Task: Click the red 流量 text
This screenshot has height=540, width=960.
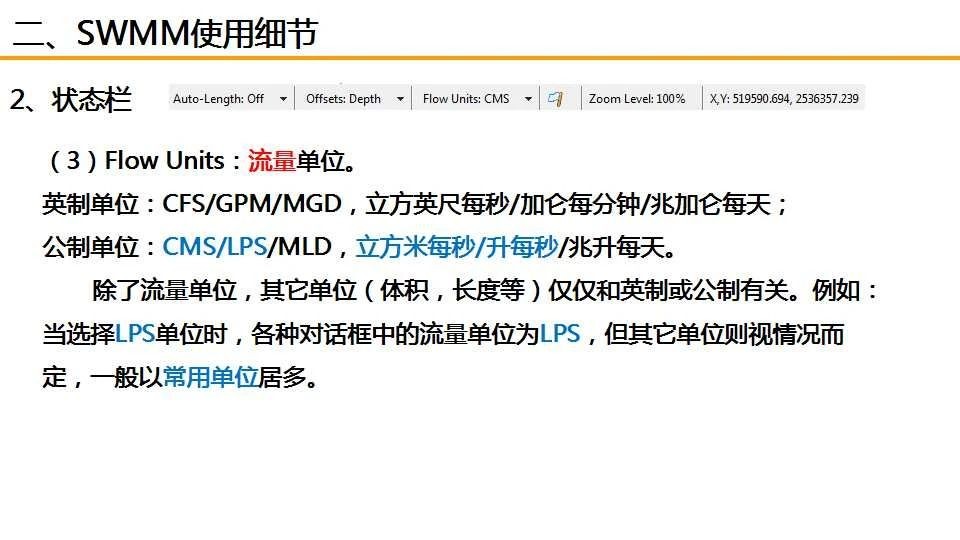Action: [271, 160]
